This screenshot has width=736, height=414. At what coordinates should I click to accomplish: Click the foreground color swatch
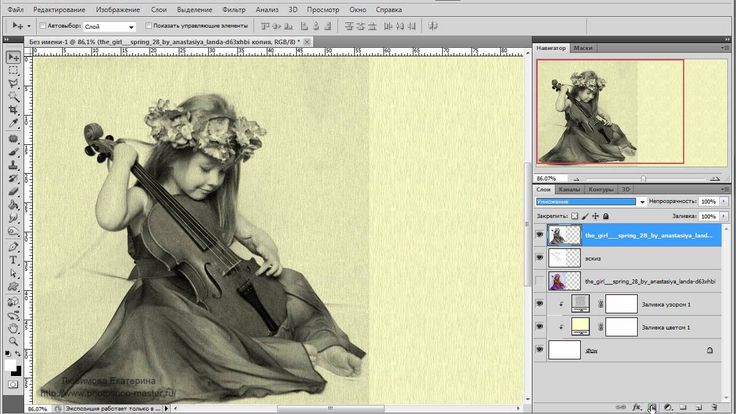pyautogui.click(x=10, y=365)
